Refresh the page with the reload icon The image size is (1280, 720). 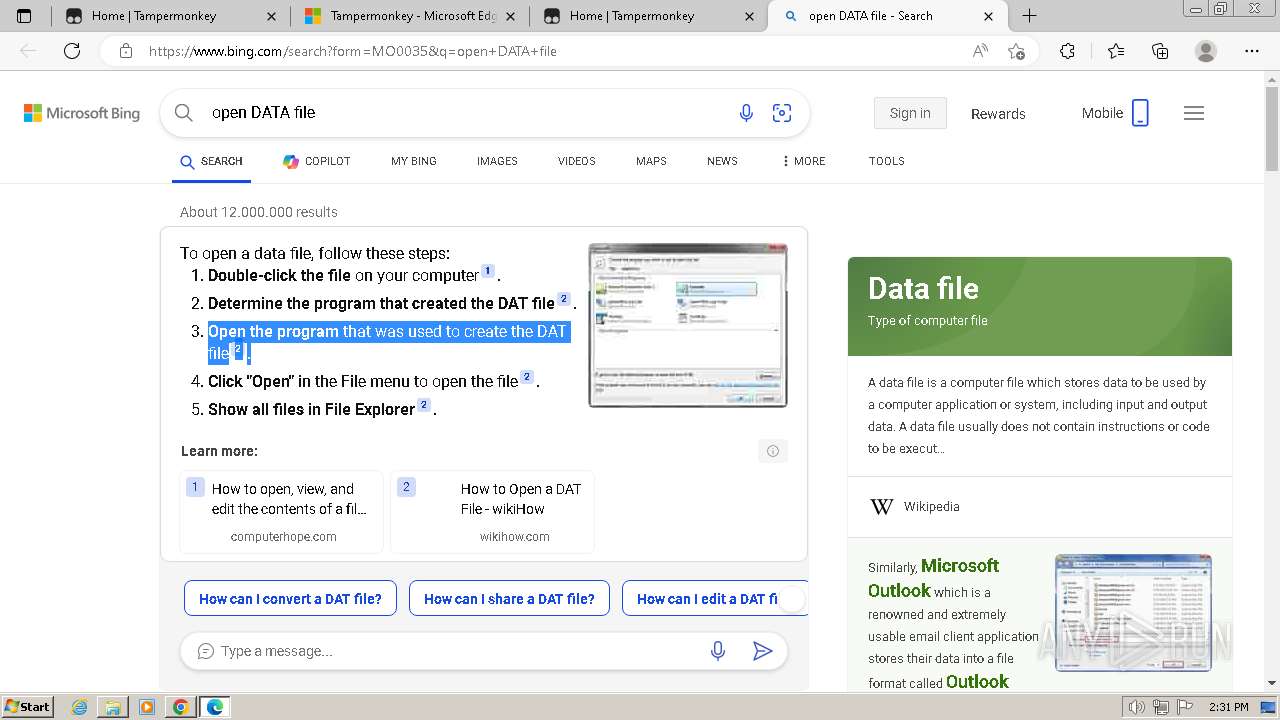point(72,51)
